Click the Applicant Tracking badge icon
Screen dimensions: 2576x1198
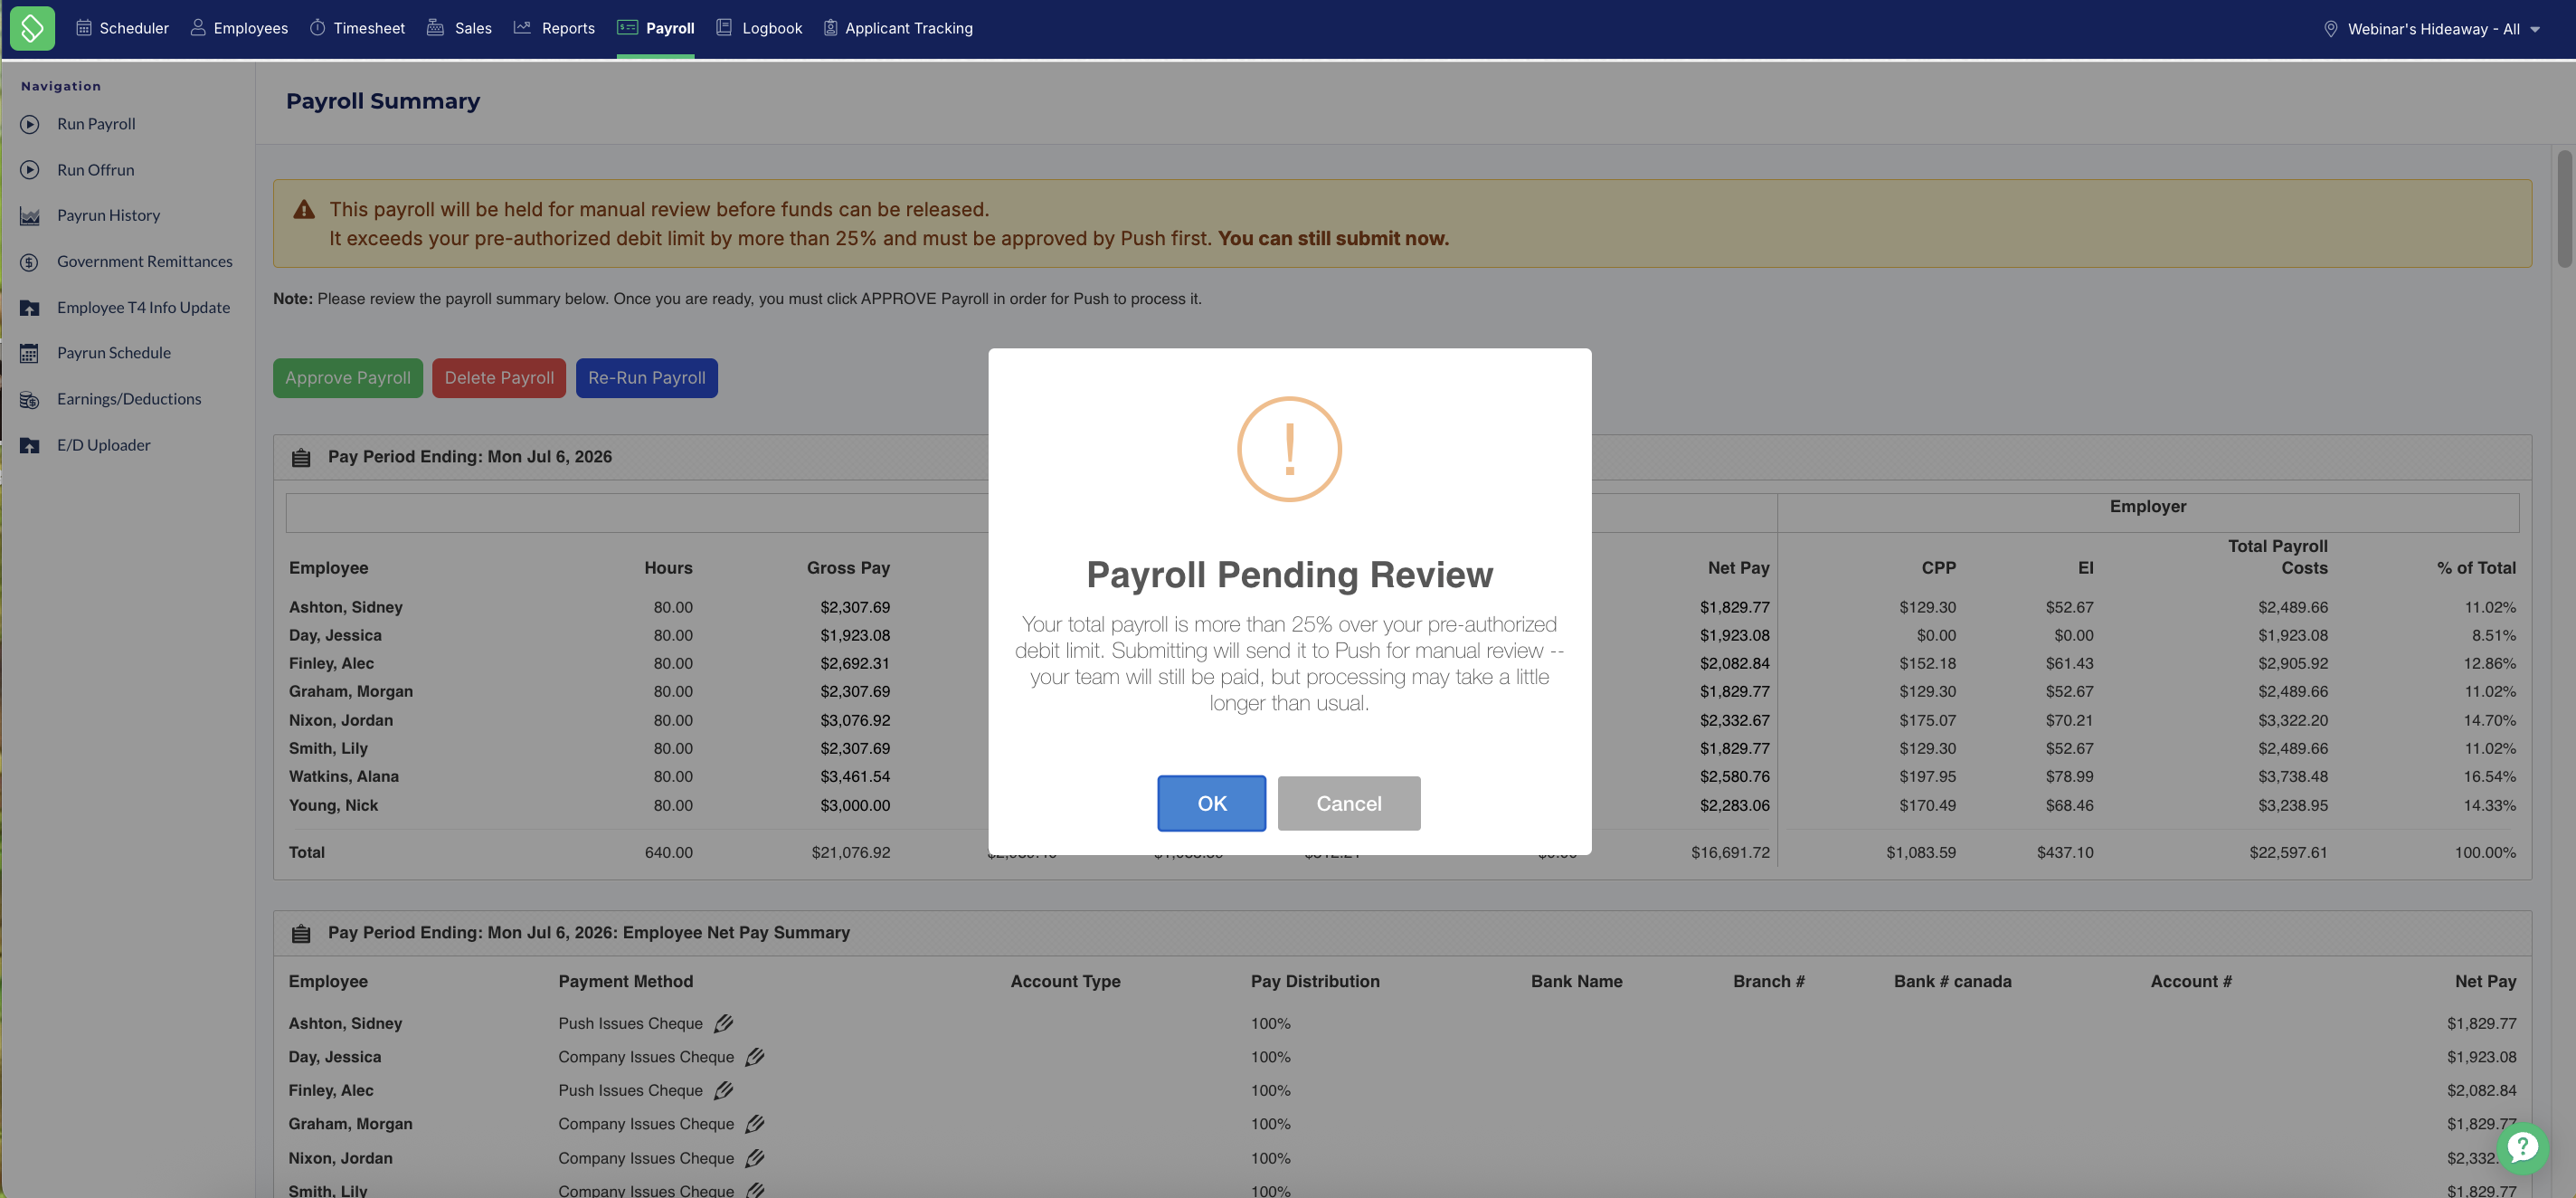tap(830, 28)
